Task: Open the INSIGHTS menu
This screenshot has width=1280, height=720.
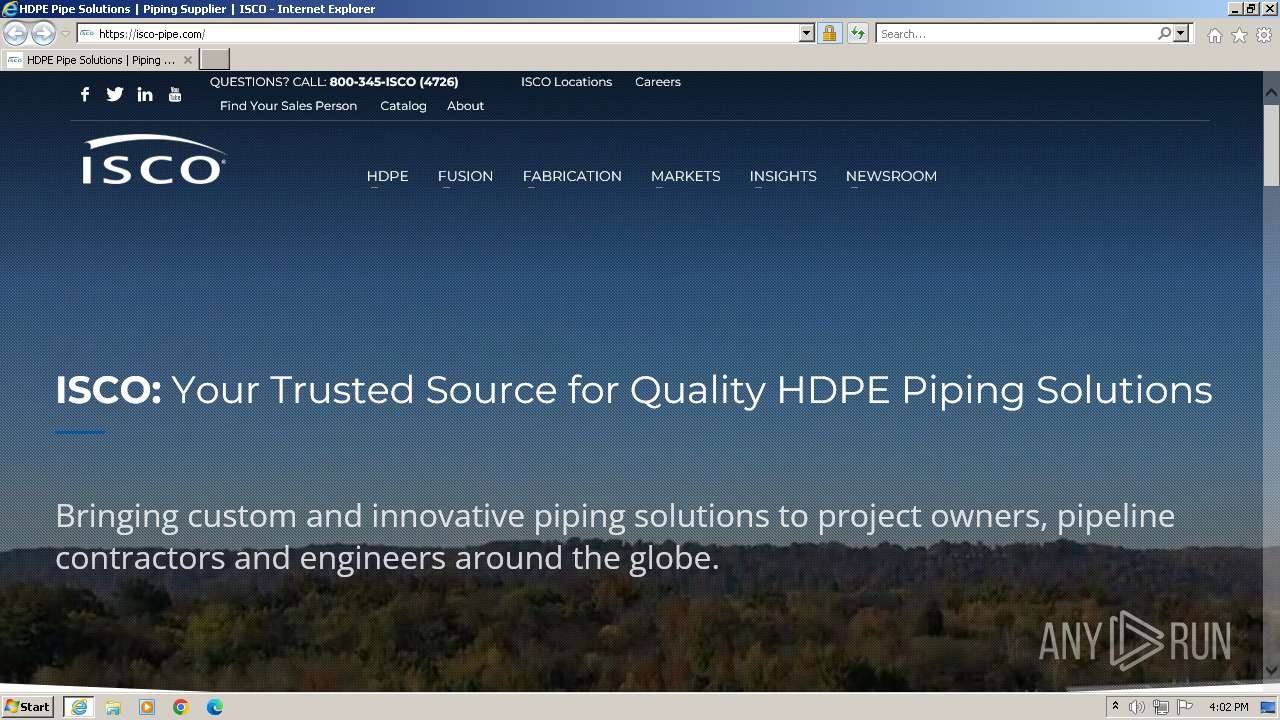Action: click(783, 176)
